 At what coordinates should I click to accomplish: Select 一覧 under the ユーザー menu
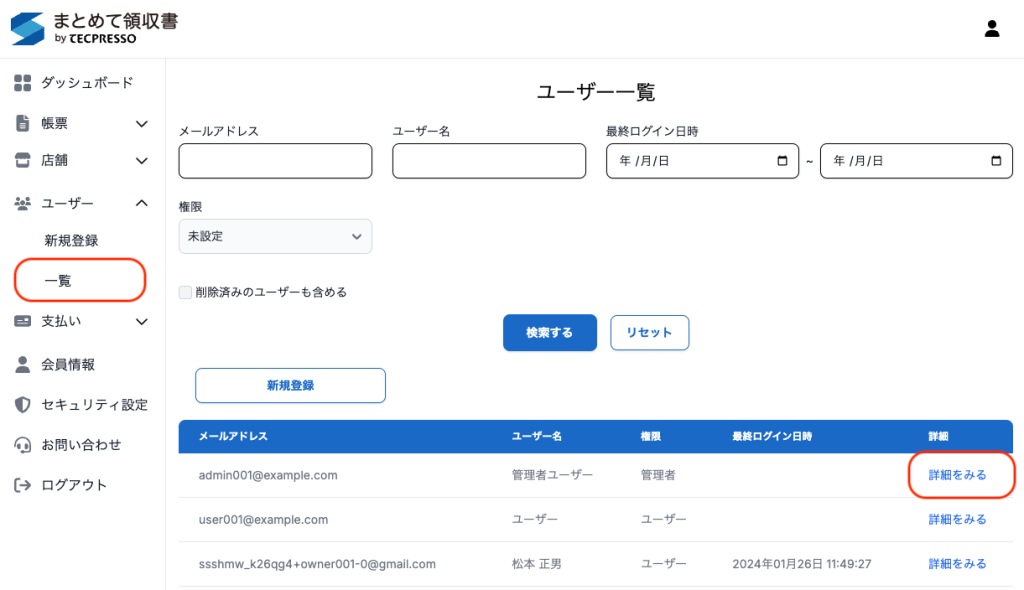point(58,281)
